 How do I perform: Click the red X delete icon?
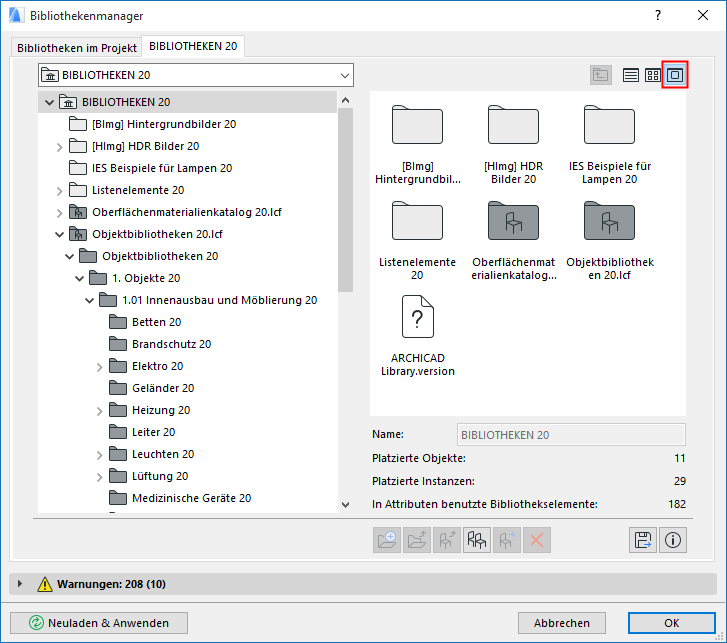536,540
